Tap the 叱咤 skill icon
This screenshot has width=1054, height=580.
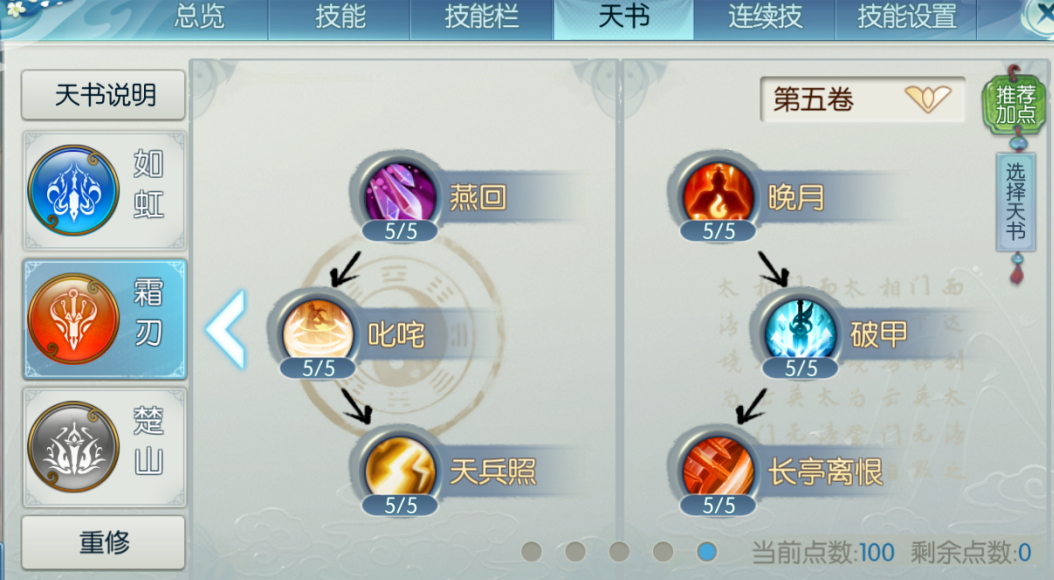(x=317, y=332)
